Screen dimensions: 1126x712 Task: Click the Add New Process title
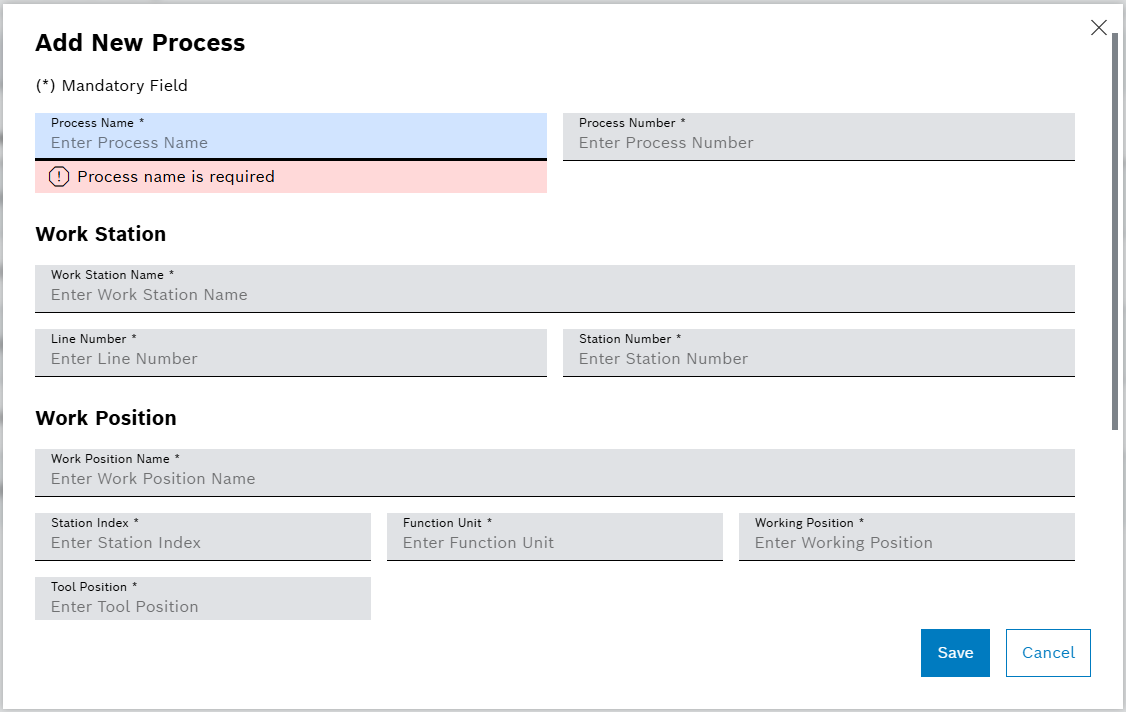coord(140,43)
